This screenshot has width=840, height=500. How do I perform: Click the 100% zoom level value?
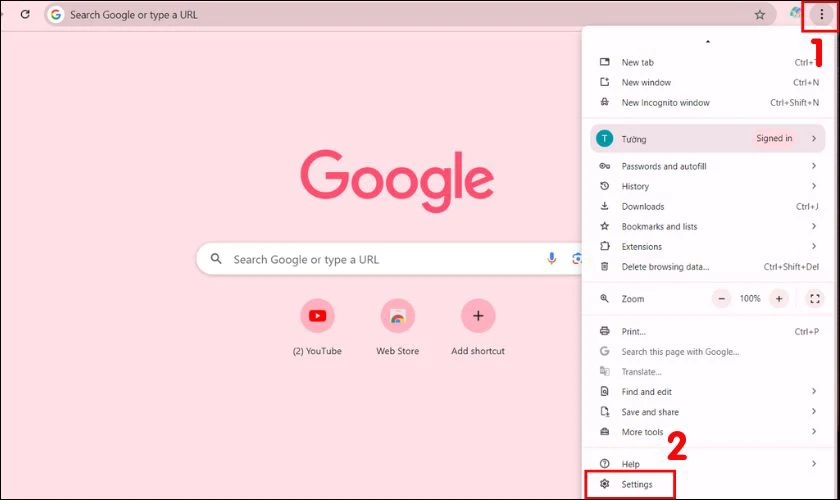tap(750, 298)
